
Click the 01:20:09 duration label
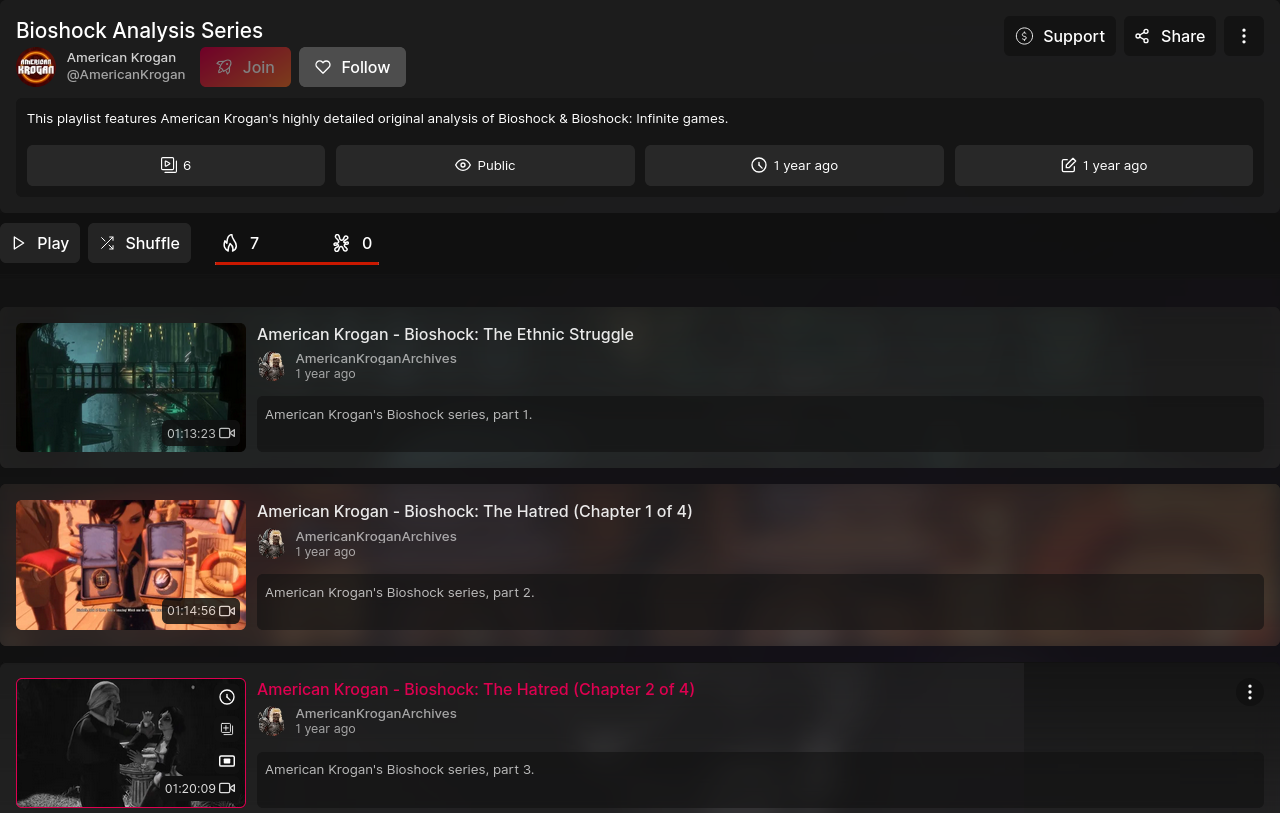190,788
